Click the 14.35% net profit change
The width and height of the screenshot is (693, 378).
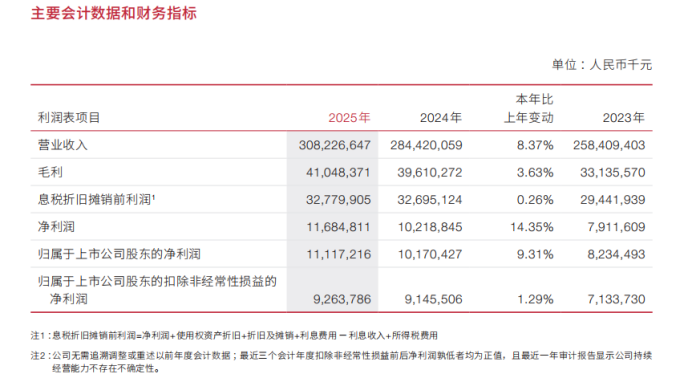(x=532, y=227)
